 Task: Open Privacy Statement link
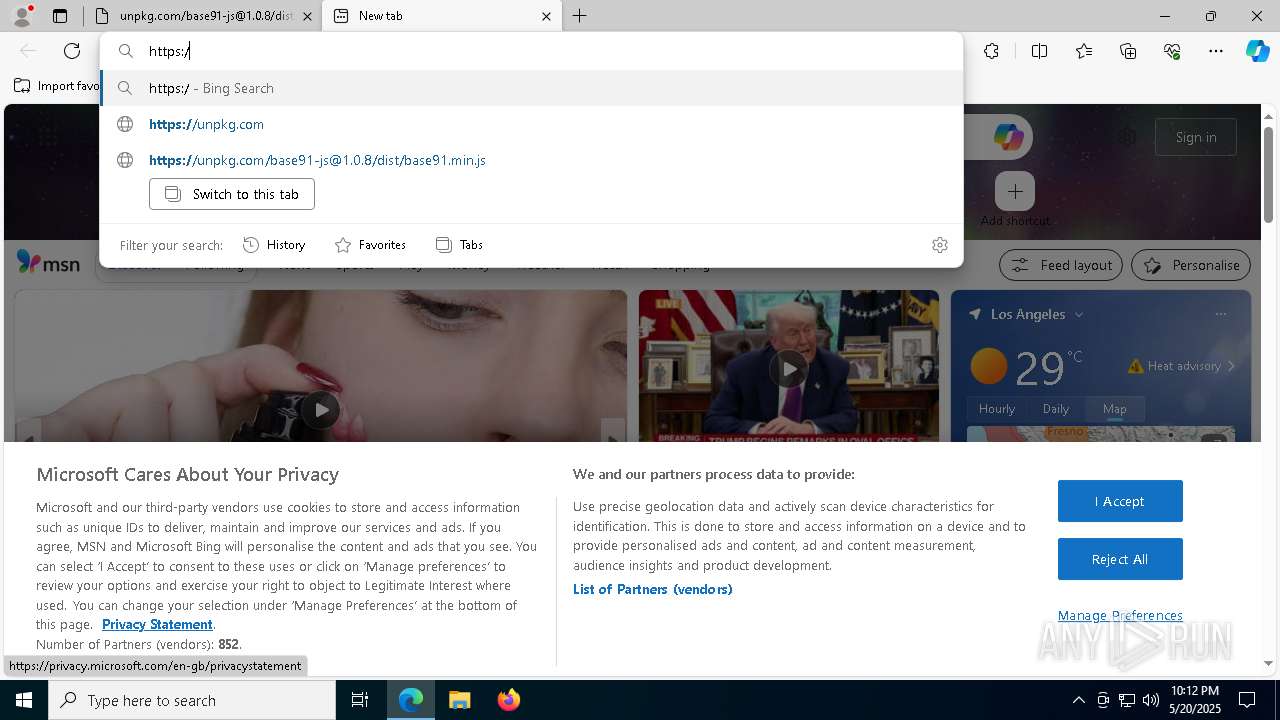[x=157, y=625]
